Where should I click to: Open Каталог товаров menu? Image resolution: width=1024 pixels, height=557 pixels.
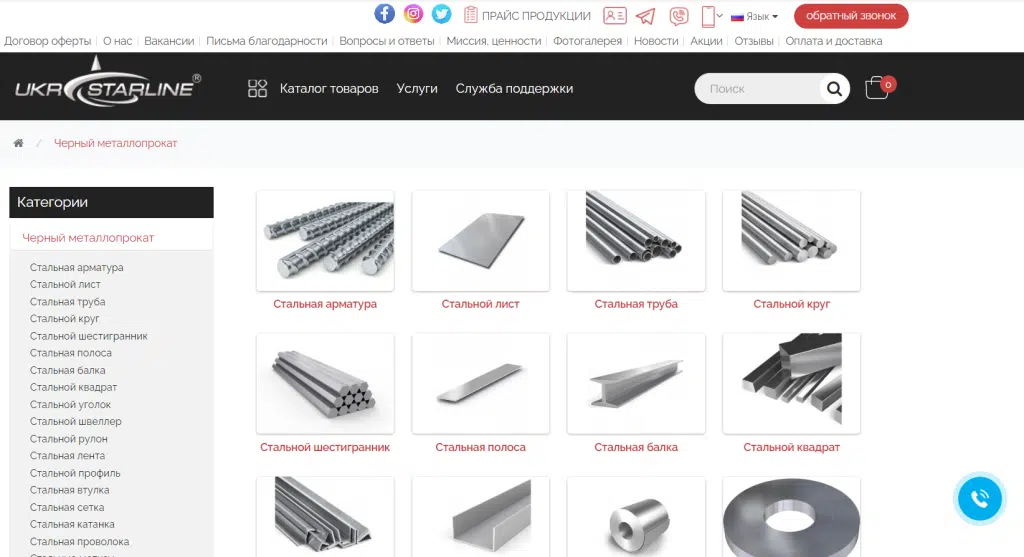coord(329,88)
